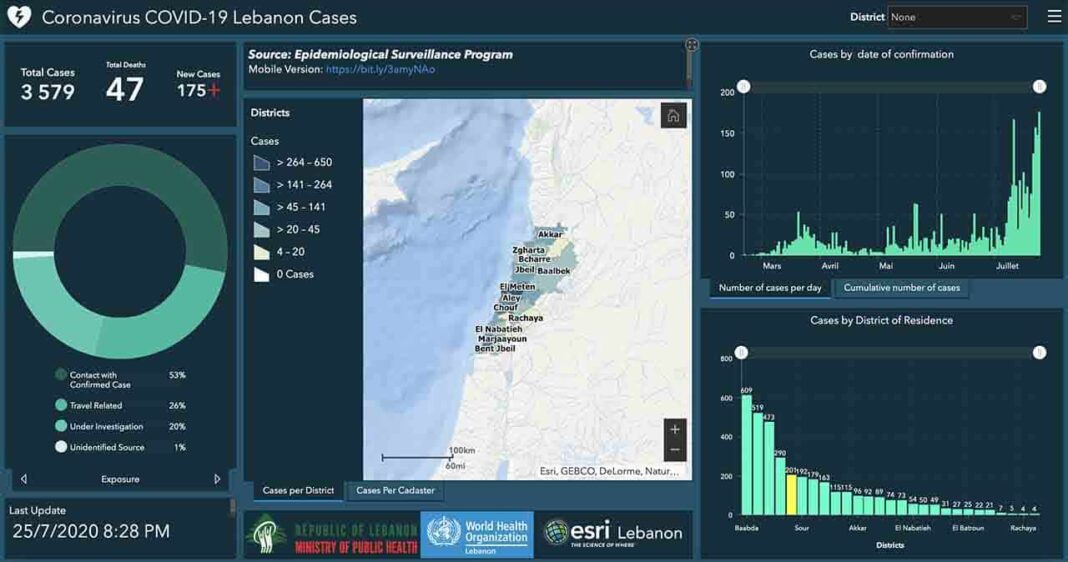Click the map home extent icon
Screen dimensions: 1068x562
click(x=673, y=116)
